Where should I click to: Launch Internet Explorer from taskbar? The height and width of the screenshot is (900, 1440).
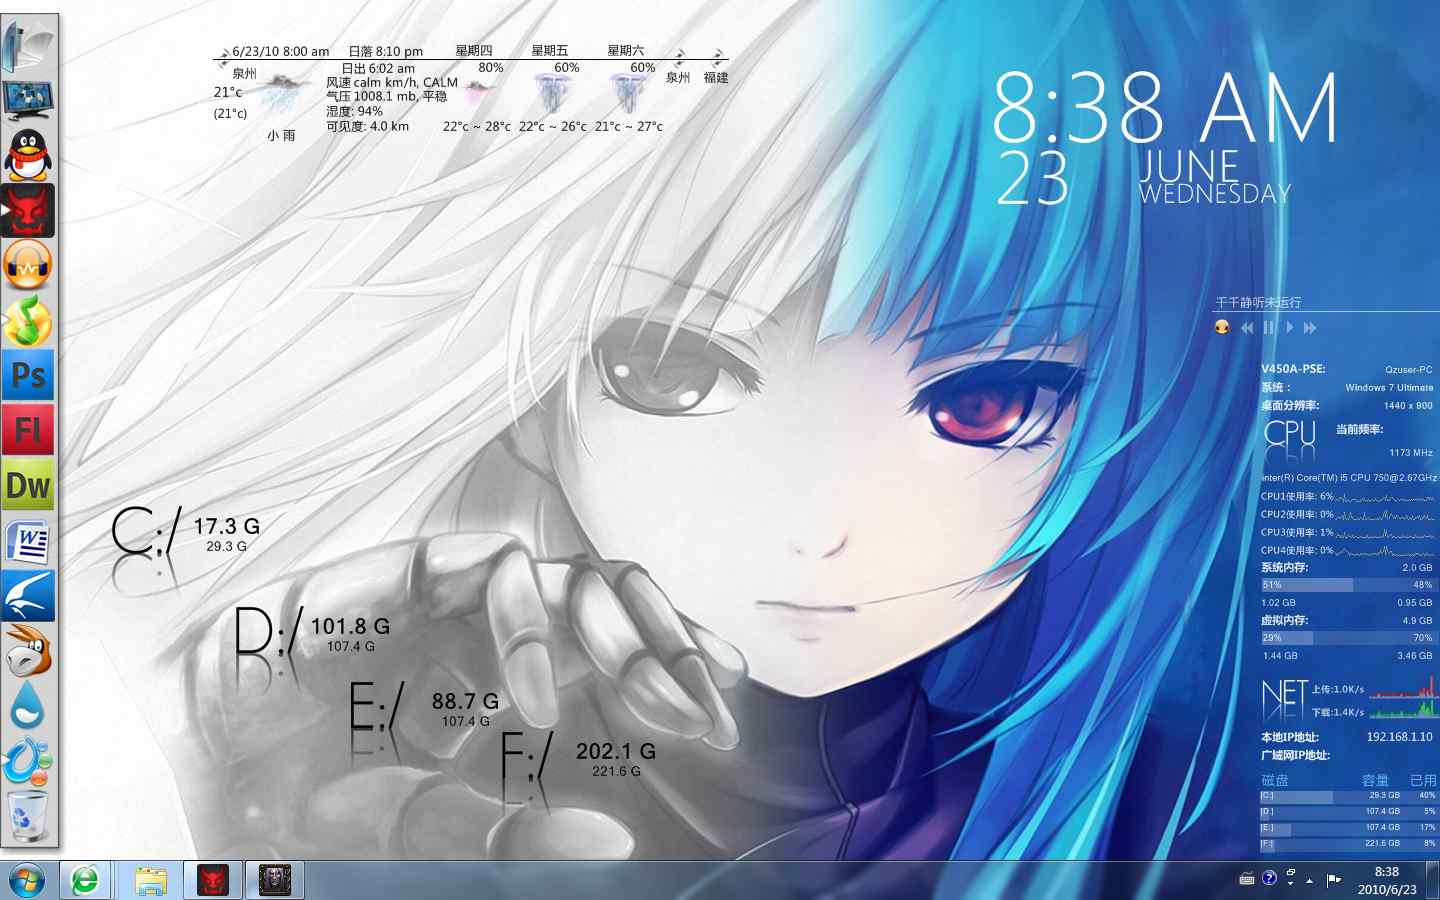coord(86,881)
